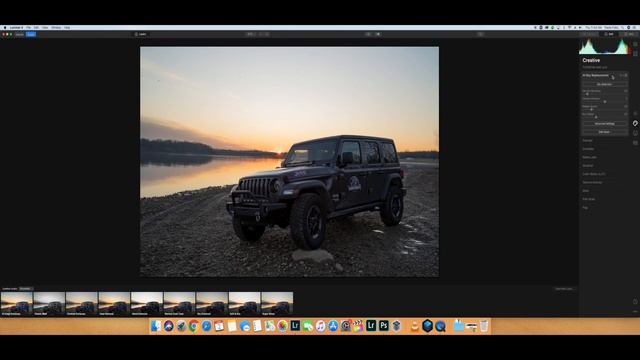Open the Layers panel icon beside the histogram

coord(635,44)
